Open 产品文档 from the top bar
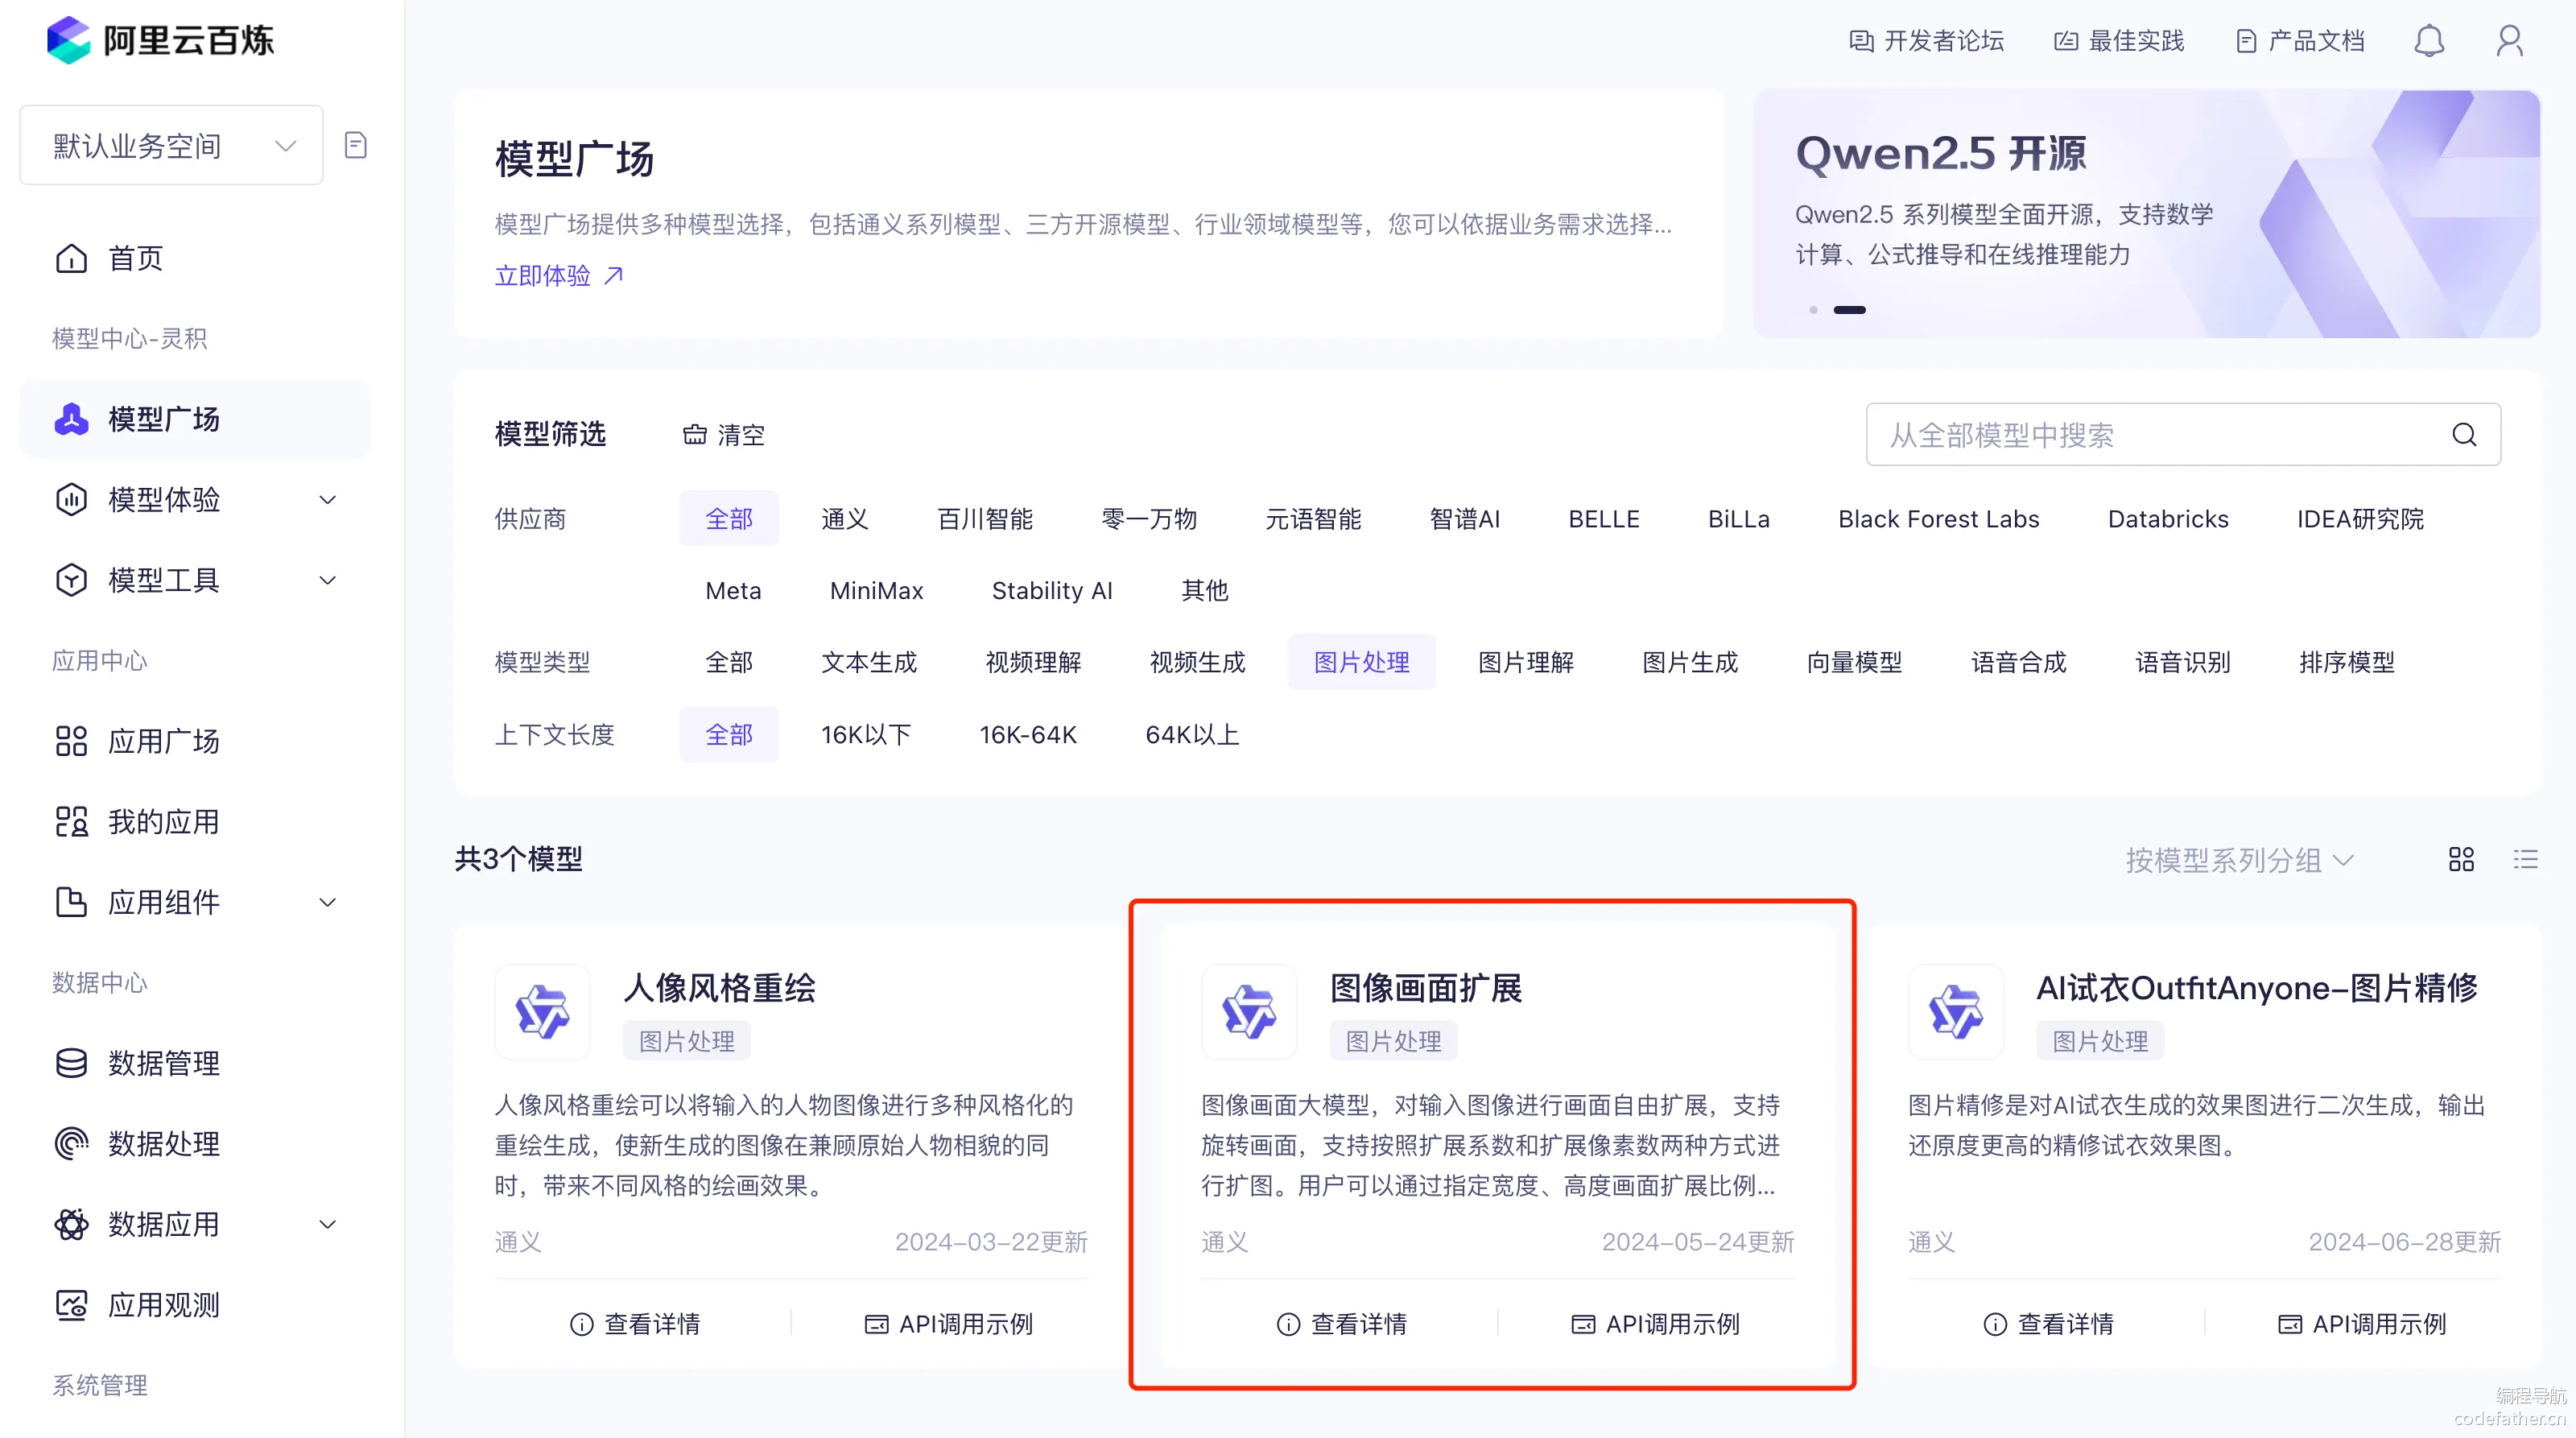Screen dimensions: 2576x1438 [2301, 41]
